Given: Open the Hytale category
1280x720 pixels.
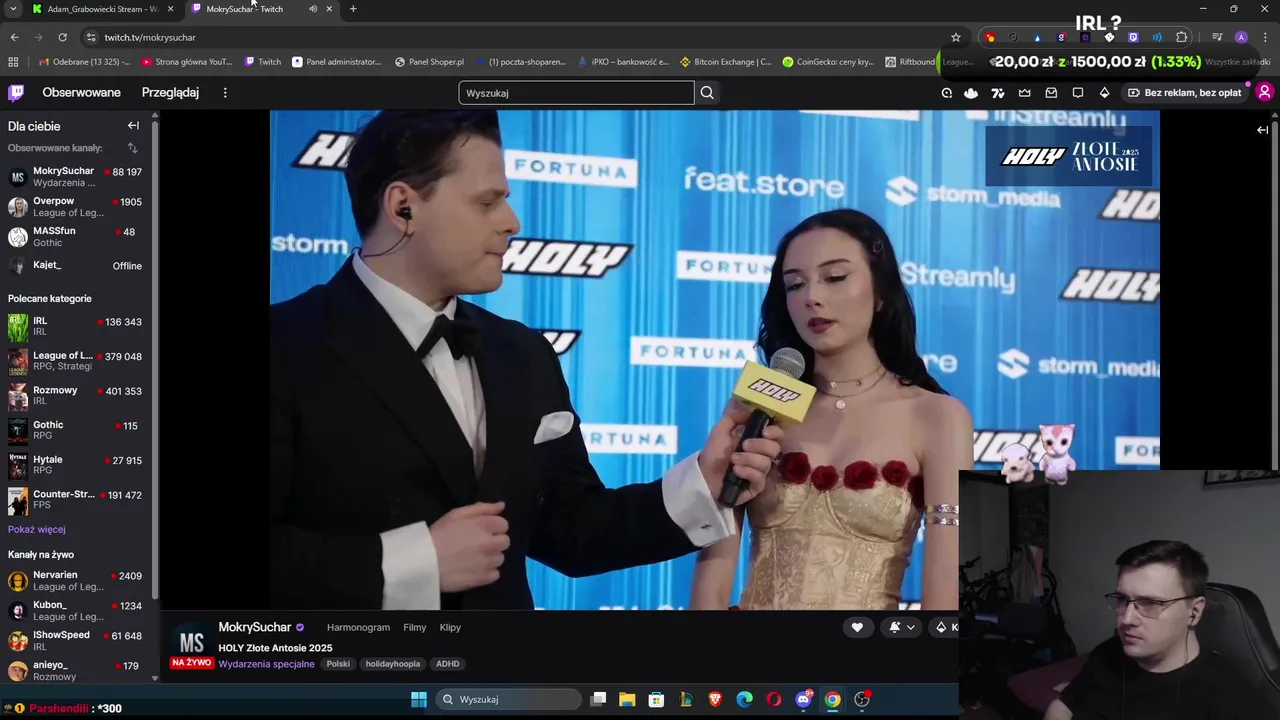Looking at the screenshot, I should pyautogui.click(x=76, y=465).
